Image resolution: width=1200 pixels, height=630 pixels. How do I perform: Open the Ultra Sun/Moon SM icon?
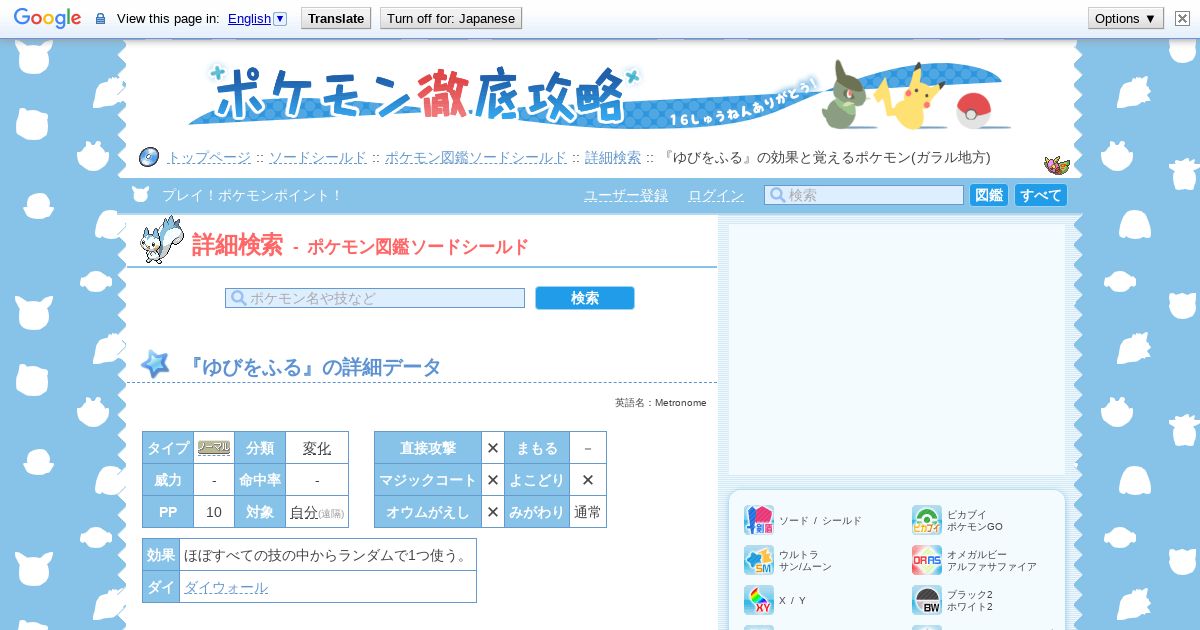[x=759, y=560]
